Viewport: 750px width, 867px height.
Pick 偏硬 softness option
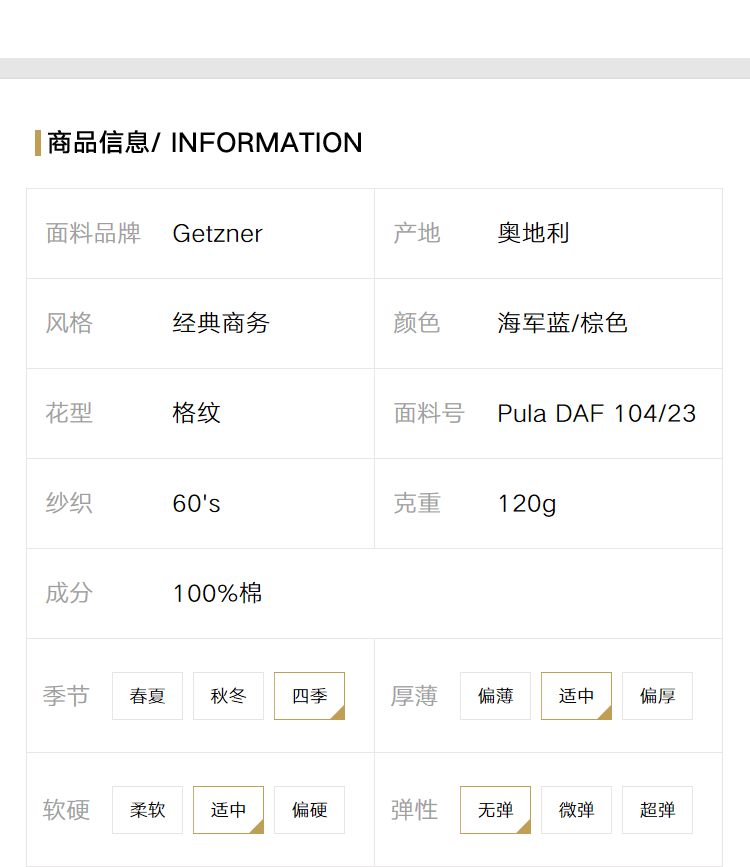(309, 809)
